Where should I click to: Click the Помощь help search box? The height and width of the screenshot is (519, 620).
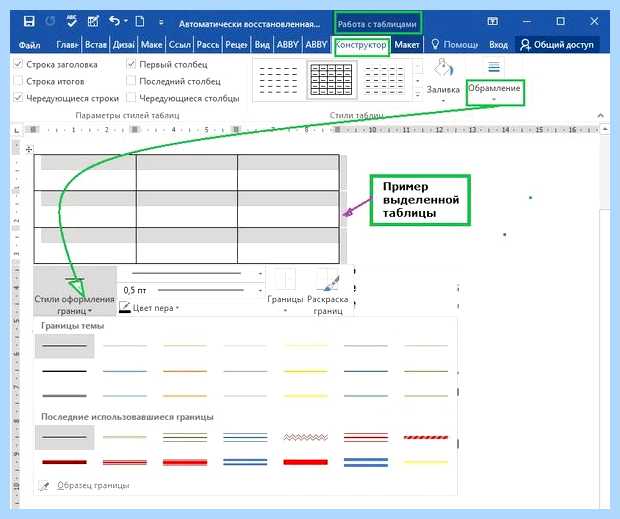pyautogui.click(x=454, y=45)
